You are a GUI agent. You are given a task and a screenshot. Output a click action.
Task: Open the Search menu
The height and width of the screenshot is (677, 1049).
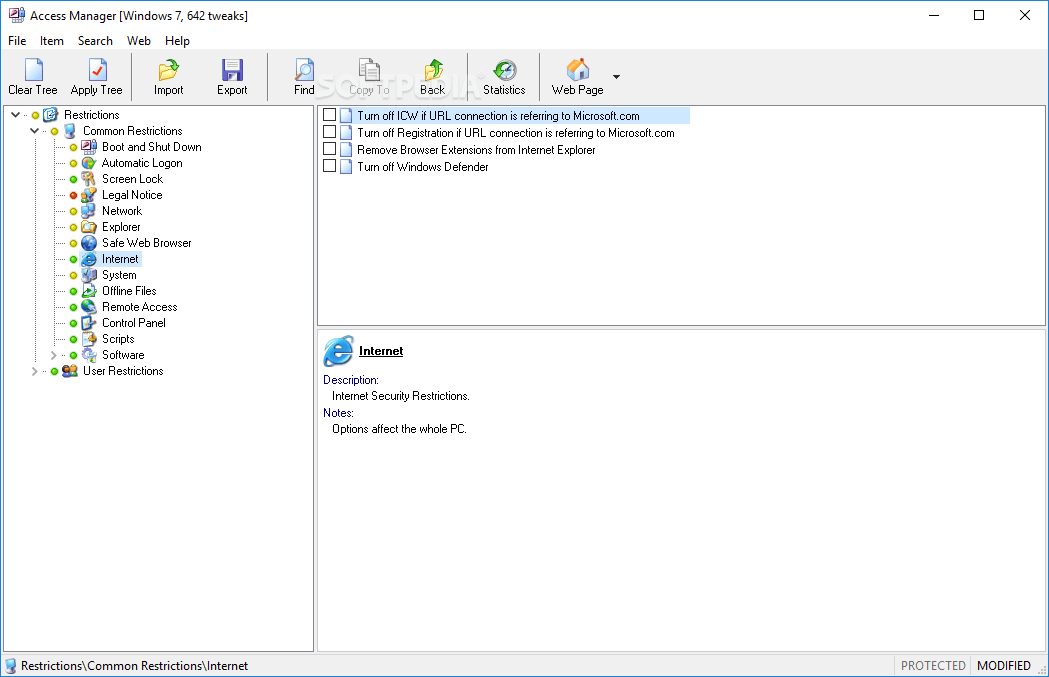95,41
